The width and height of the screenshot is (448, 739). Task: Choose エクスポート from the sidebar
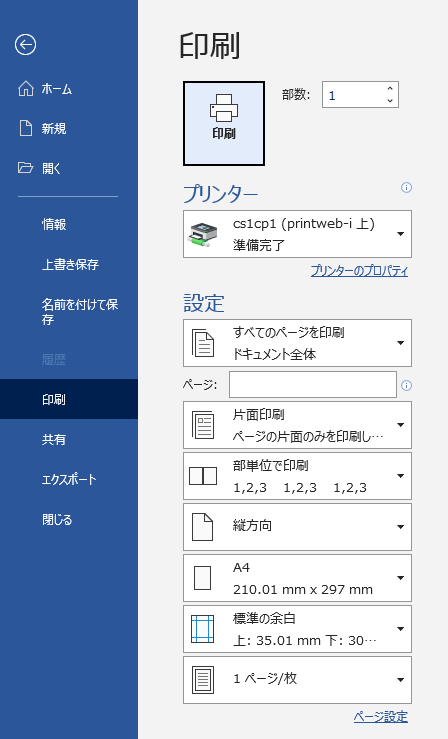pos(69,480)
